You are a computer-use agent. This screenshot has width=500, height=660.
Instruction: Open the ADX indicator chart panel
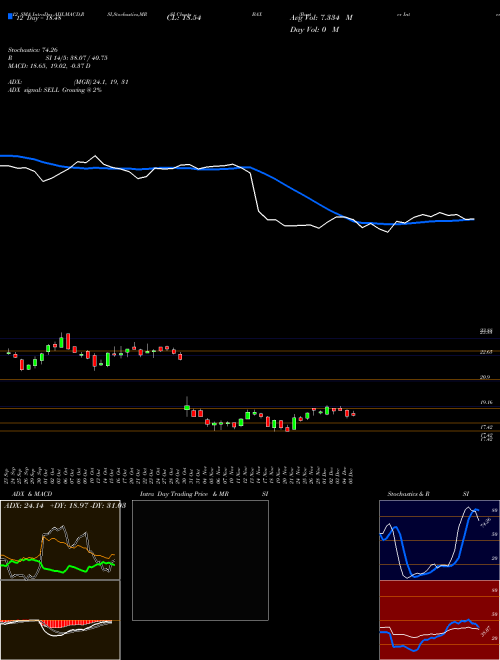click(60, 540)
